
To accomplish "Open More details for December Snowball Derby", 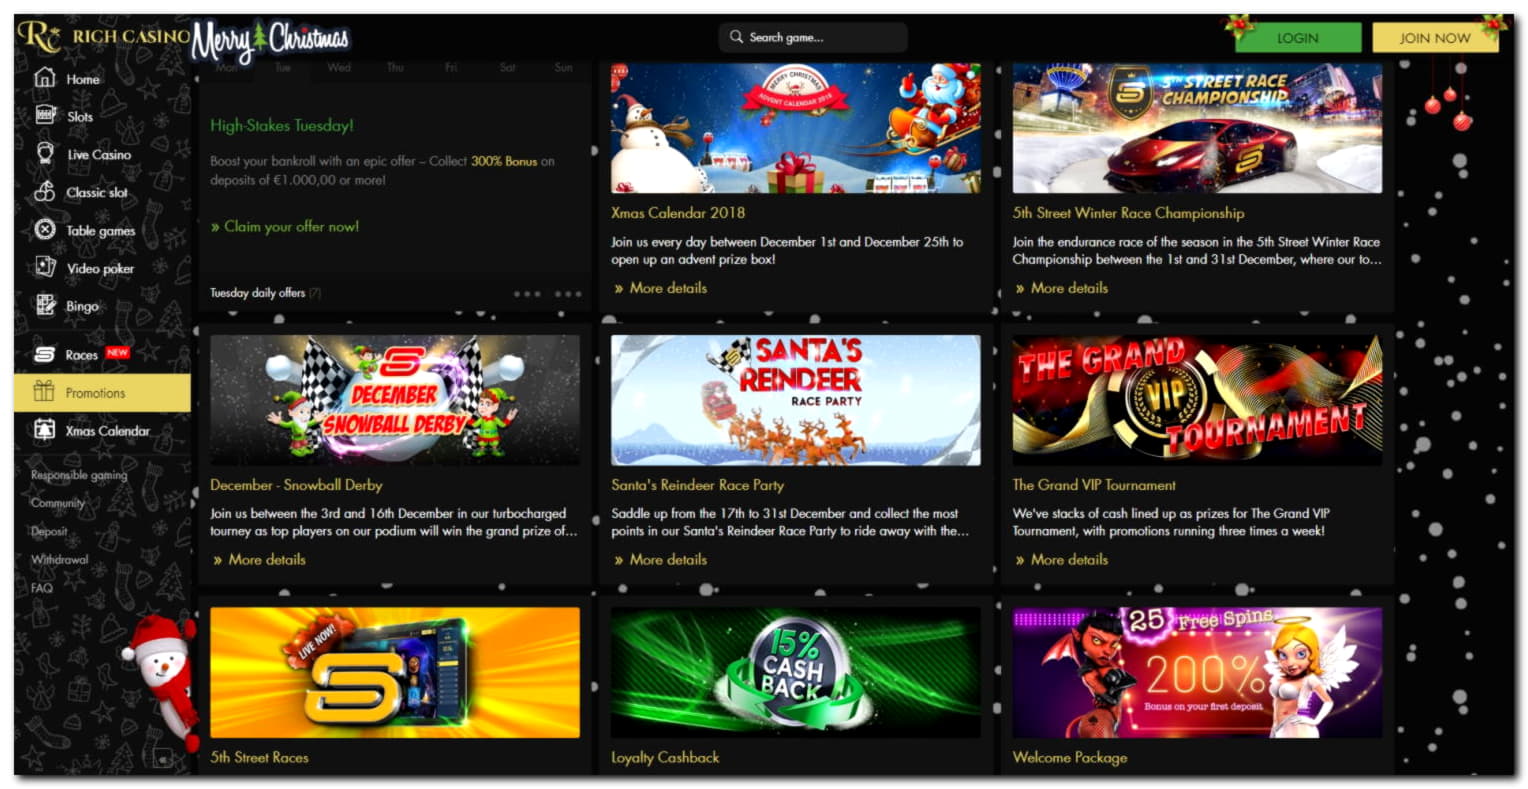I will tap(259, 560).
